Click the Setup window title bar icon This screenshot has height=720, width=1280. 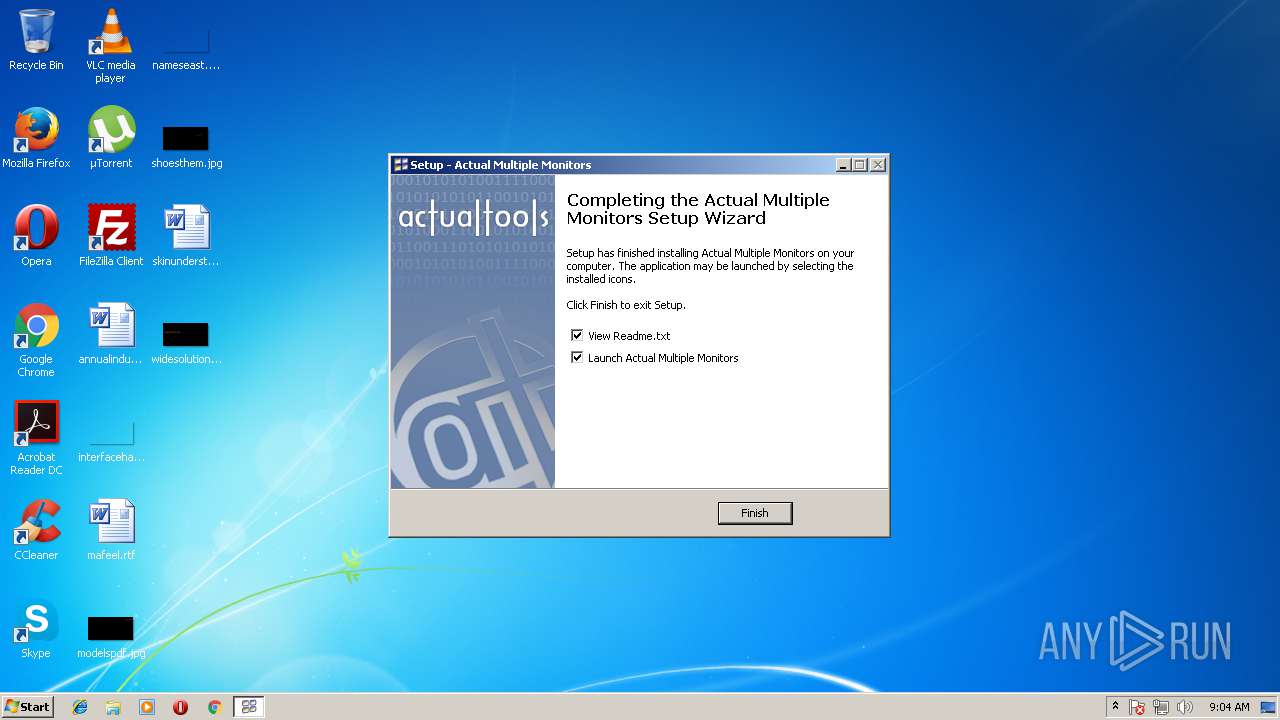click(401, 165)
